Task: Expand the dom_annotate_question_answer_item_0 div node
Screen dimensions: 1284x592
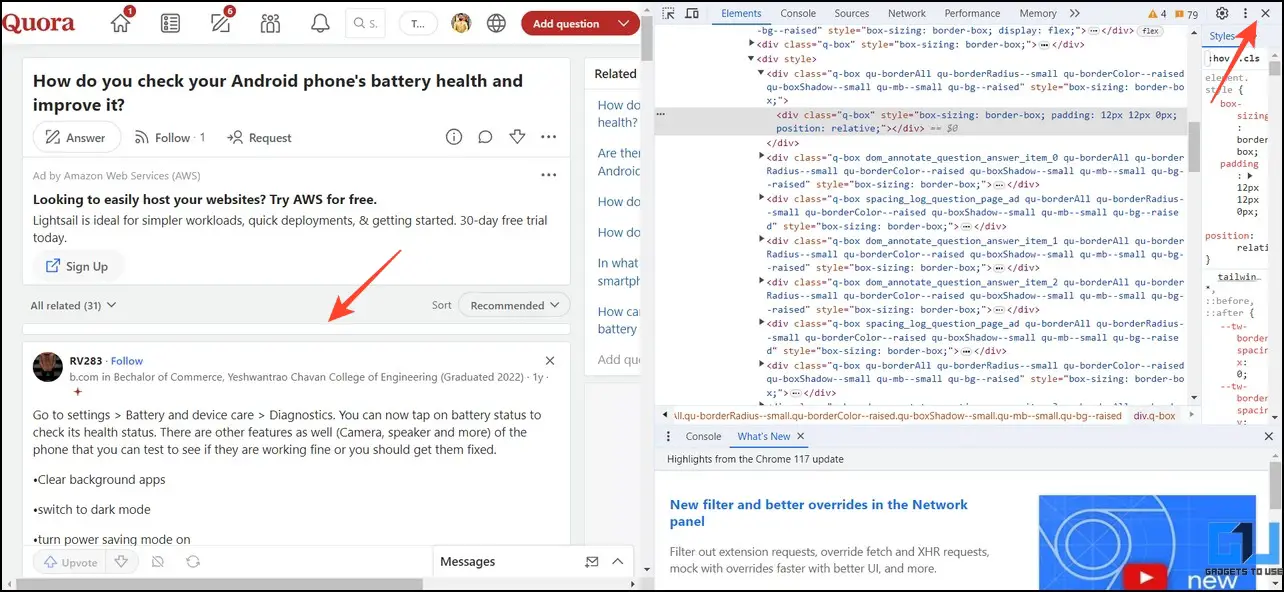Action: pyautogui.click(x=761, y=157)
